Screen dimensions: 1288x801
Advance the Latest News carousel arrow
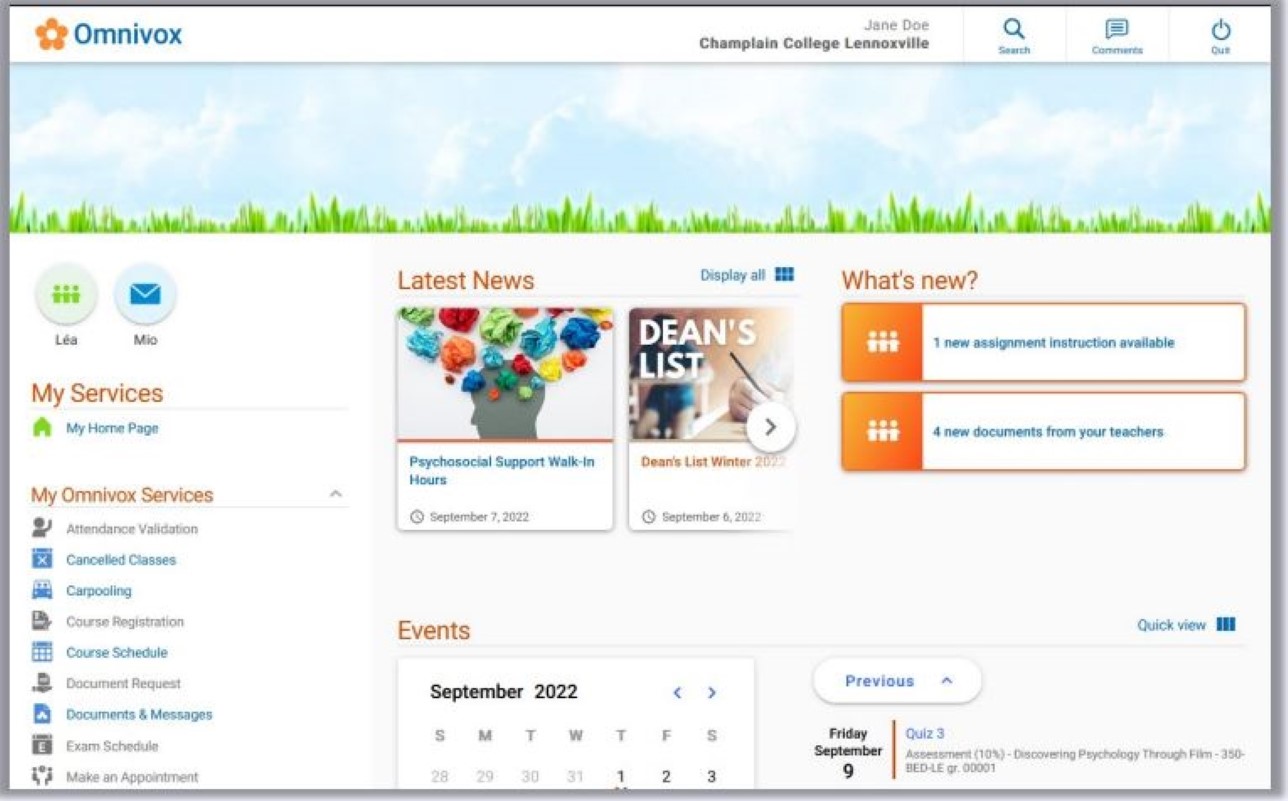pyautogui.click(x=770, y=427)
